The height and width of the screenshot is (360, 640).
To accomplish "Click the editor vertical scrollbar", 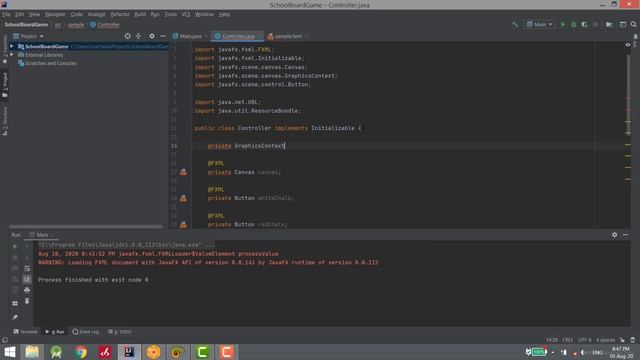I will click(x=628, y=95).
